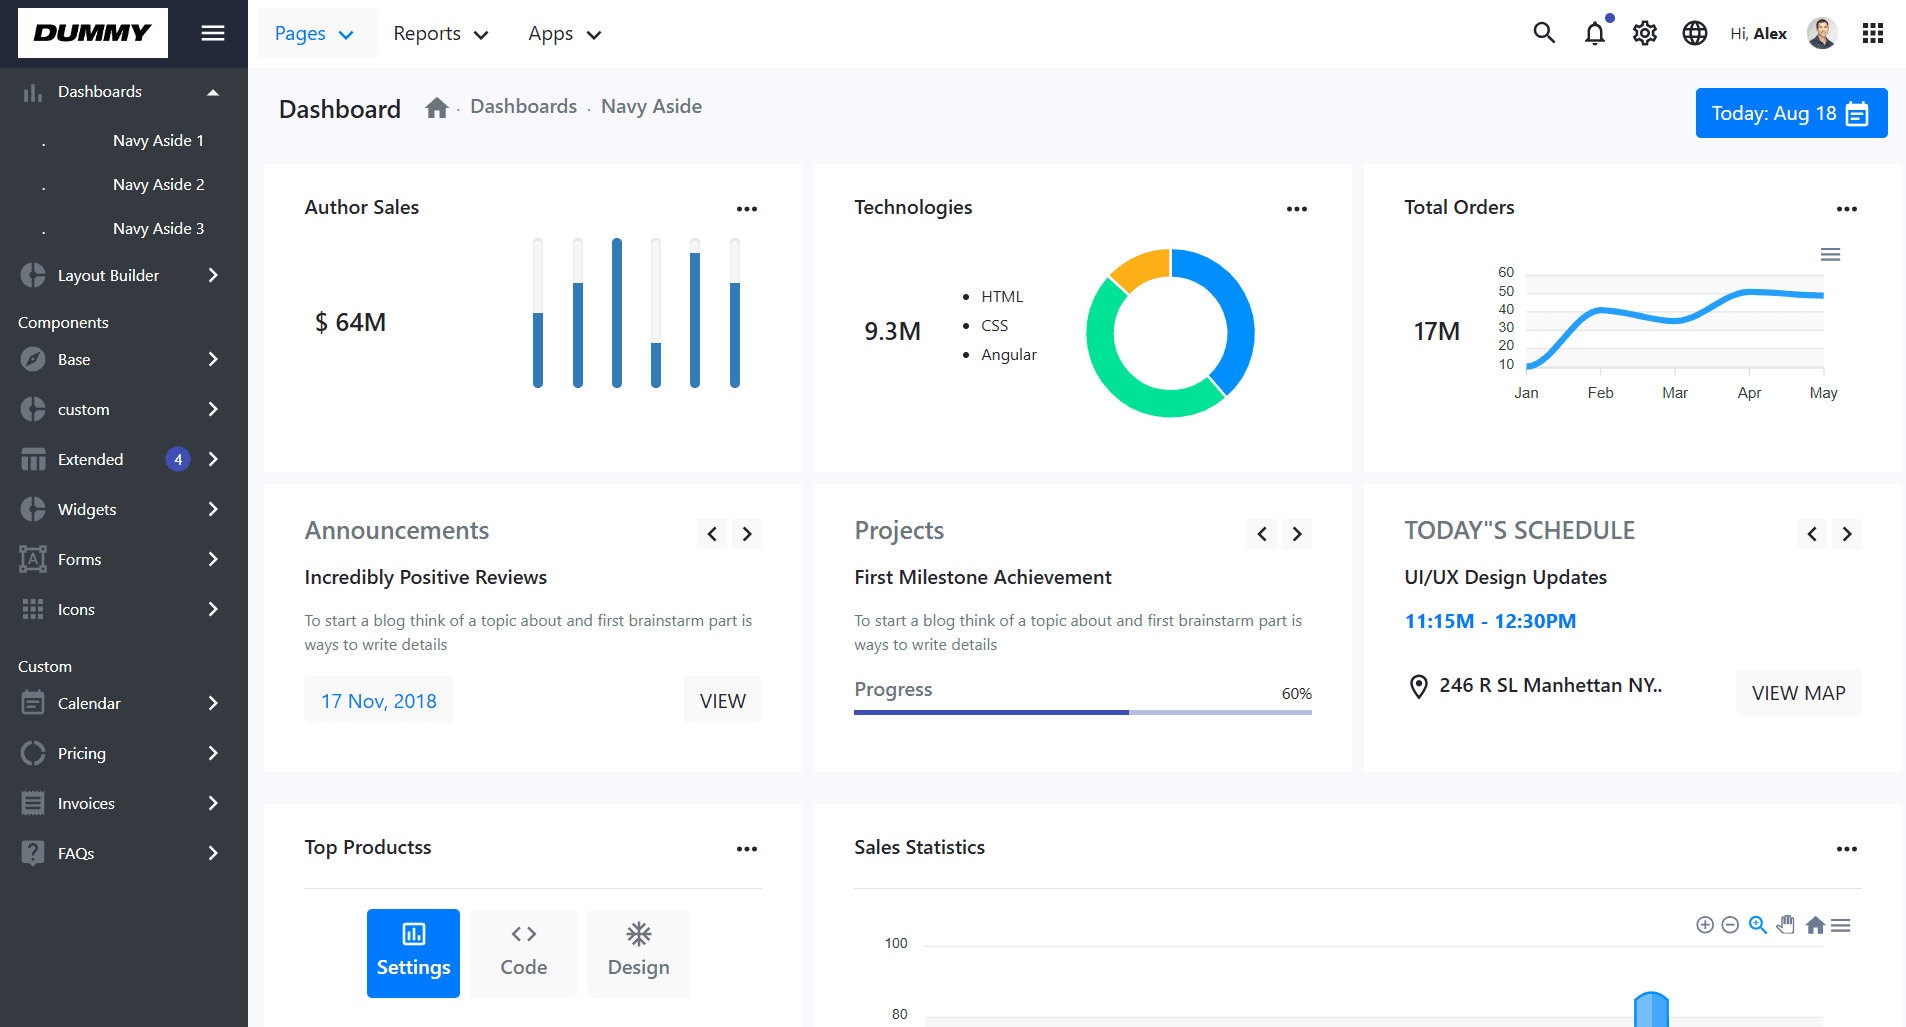Viewport: 1906px width, 1027px height.
Task: Expand the Layout Builder sidebar item
Action: coord(108,275)
